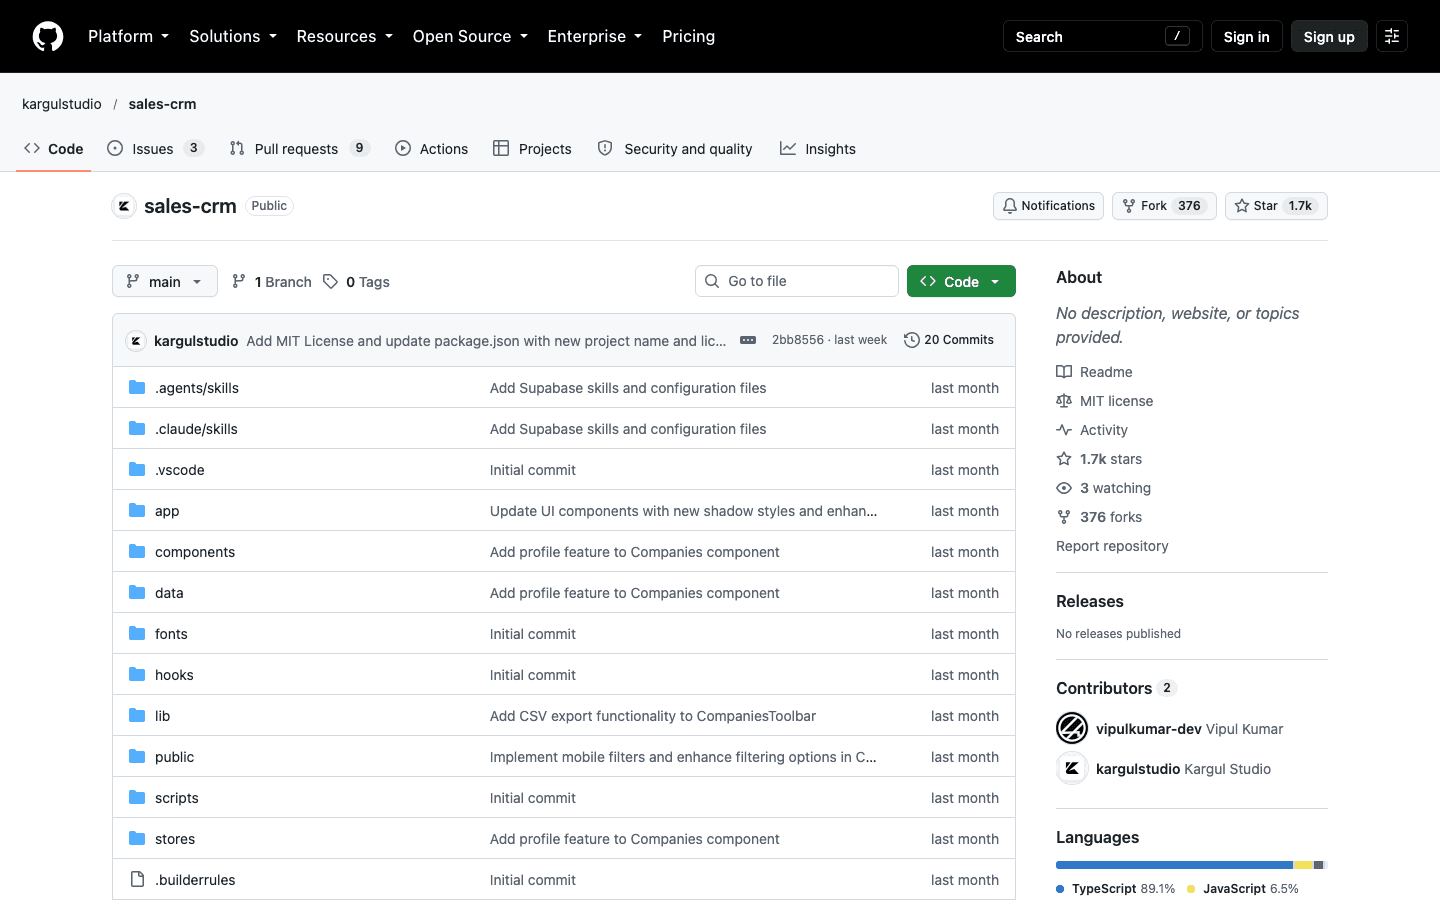Click the Sign in button
The image size is (1440, 900).
pyautogui.click(x=1246, y=36)
